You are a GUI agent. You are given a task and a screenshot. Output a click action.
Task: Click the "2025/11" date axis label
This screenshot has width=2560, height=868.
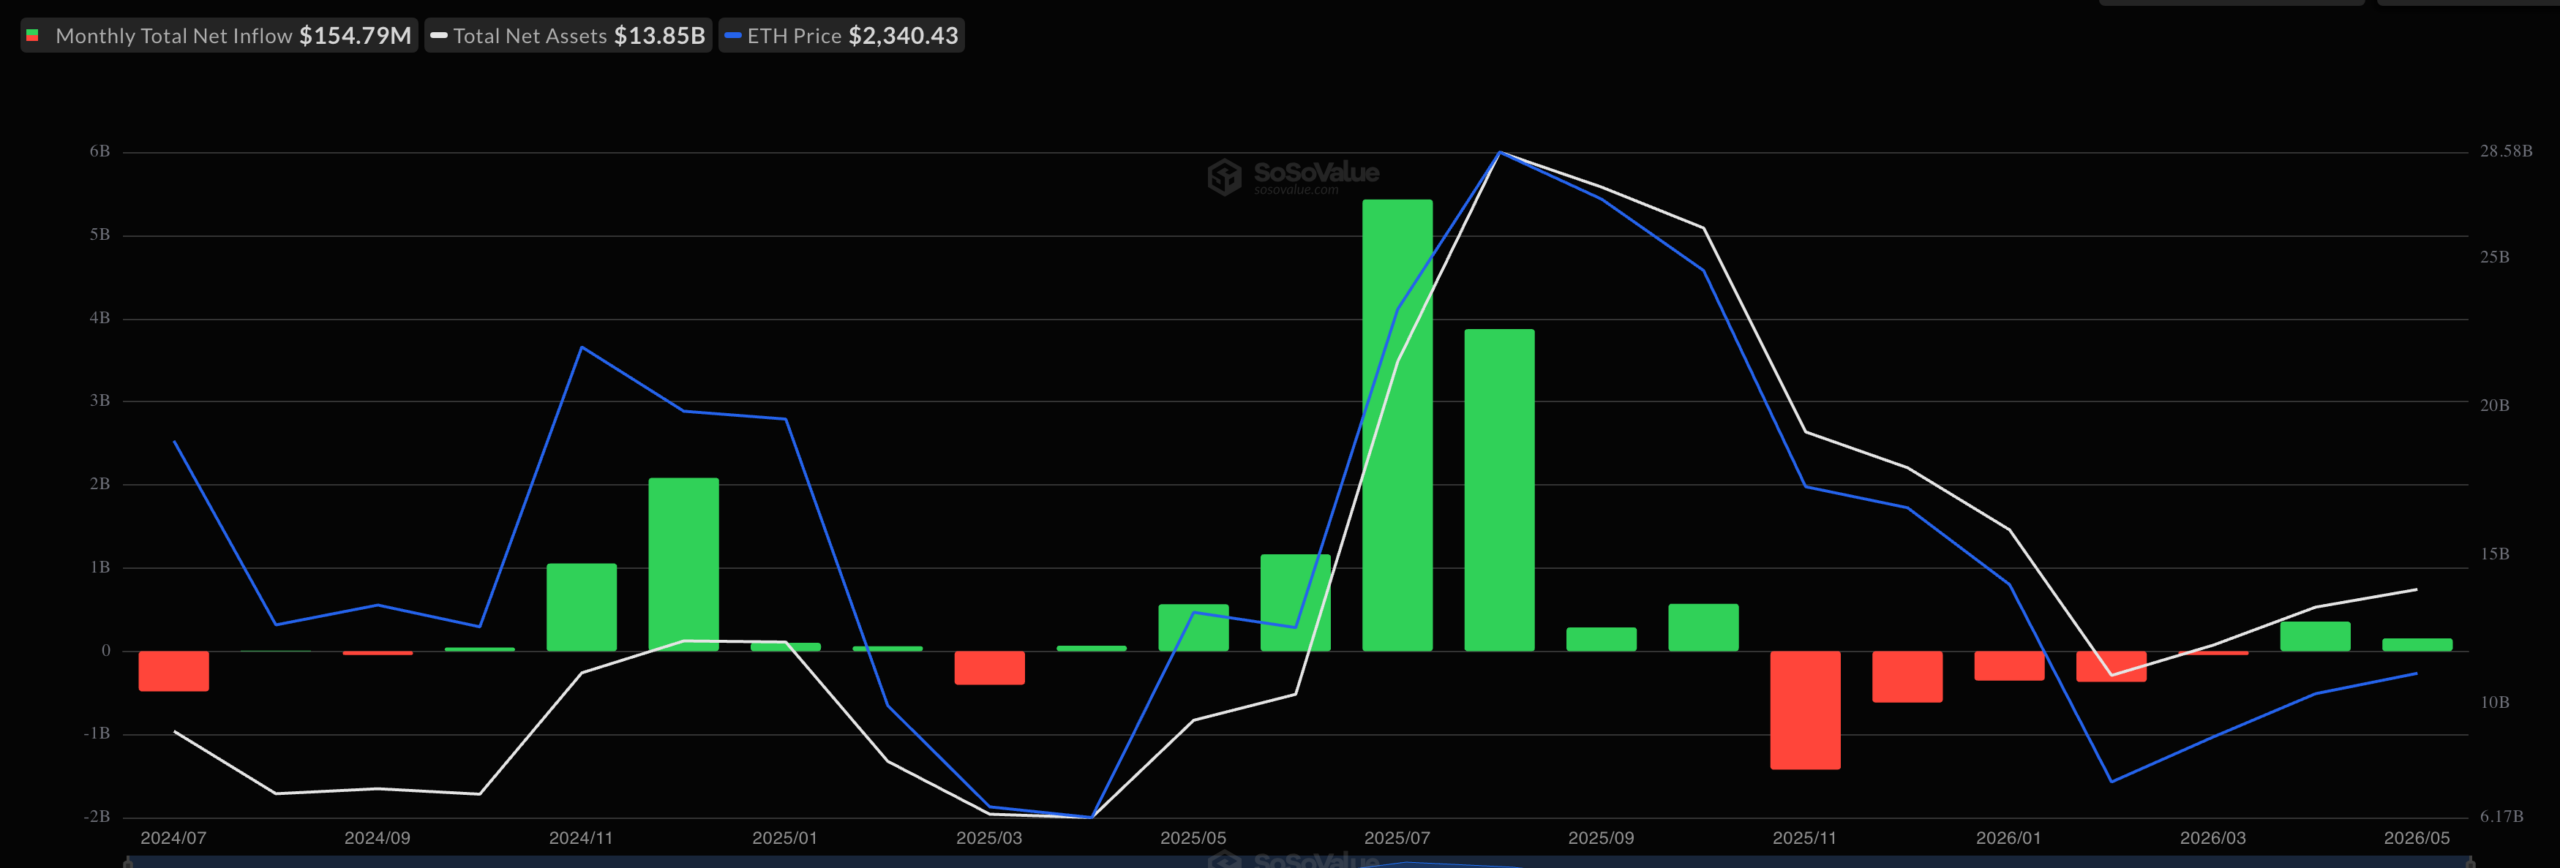(1806, 838)
